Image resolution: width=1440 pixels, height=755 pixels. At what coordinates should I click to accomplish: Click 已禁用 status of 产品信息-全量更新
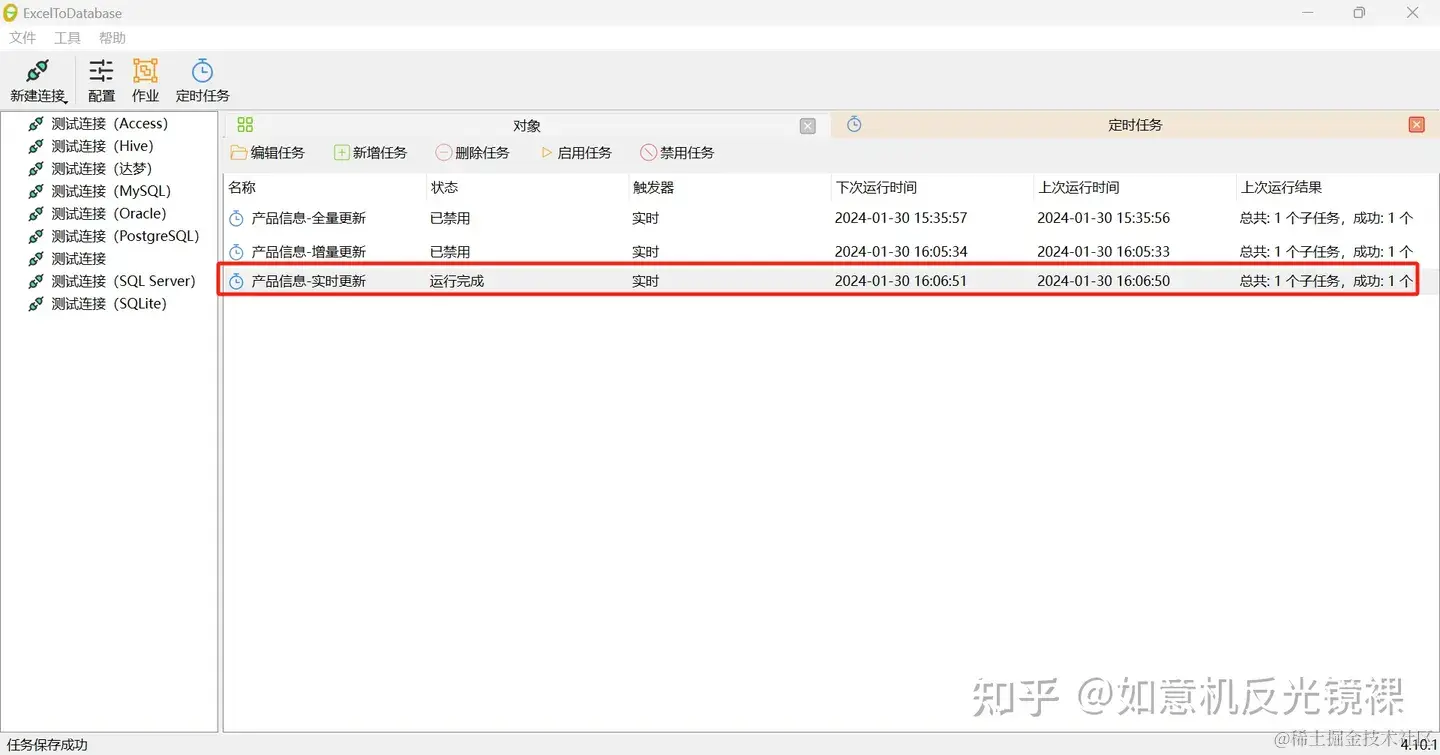coord(450,218)
